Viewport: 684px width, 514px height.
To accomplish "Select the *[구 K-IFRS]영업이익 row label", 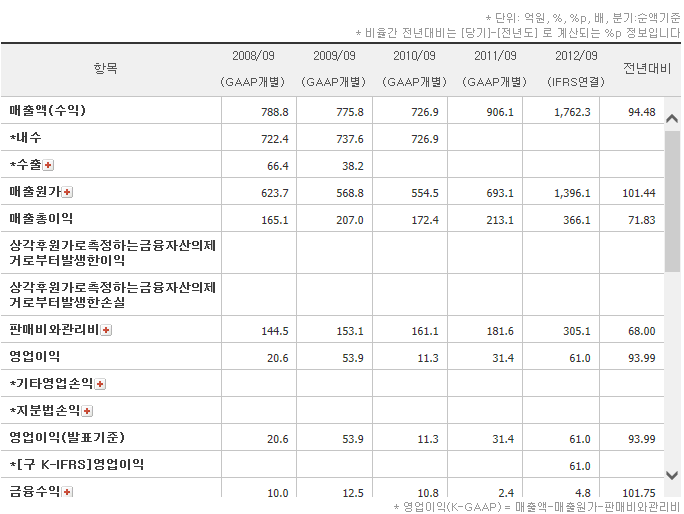I will coord(77,464).
